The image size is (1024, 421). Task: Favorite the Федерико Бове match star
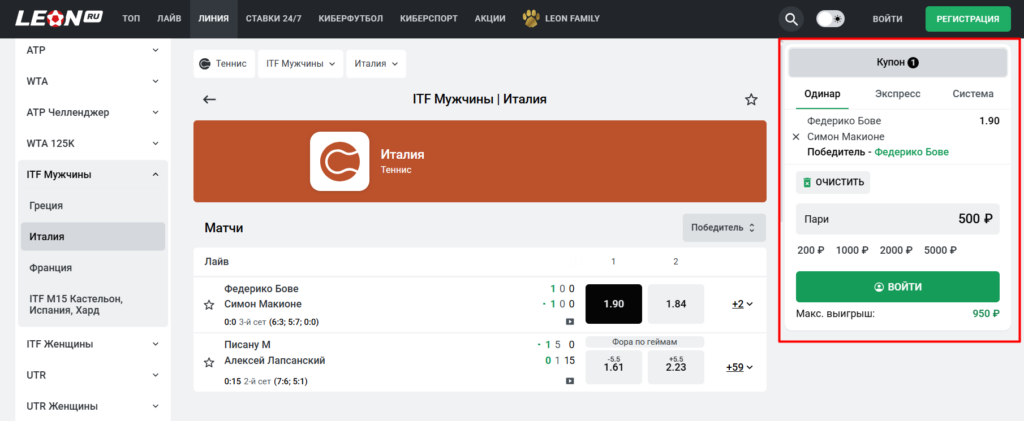pos(209,304)
